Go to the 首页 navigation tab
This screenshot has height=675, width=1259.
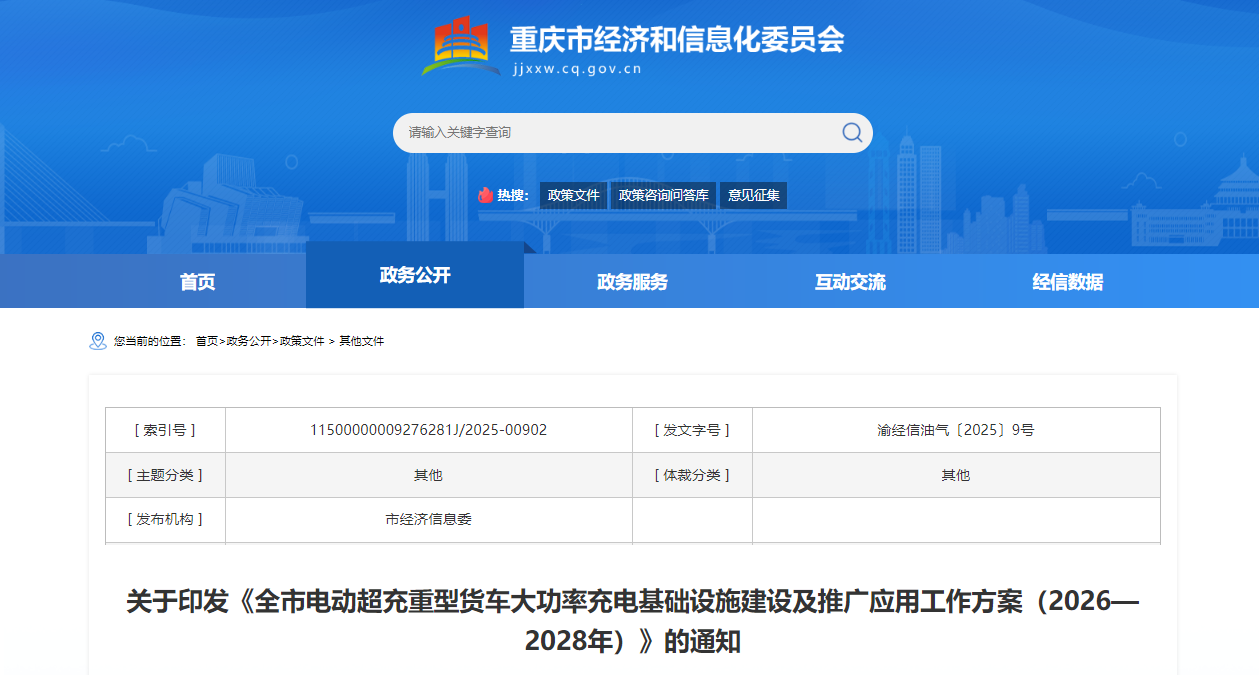[x=197, y=282]
